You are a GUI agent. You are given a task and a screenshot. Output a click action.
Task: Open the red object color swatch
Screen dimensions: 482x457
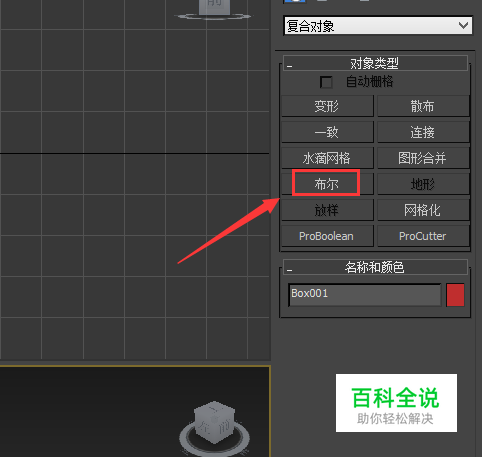tap(455, 295)
